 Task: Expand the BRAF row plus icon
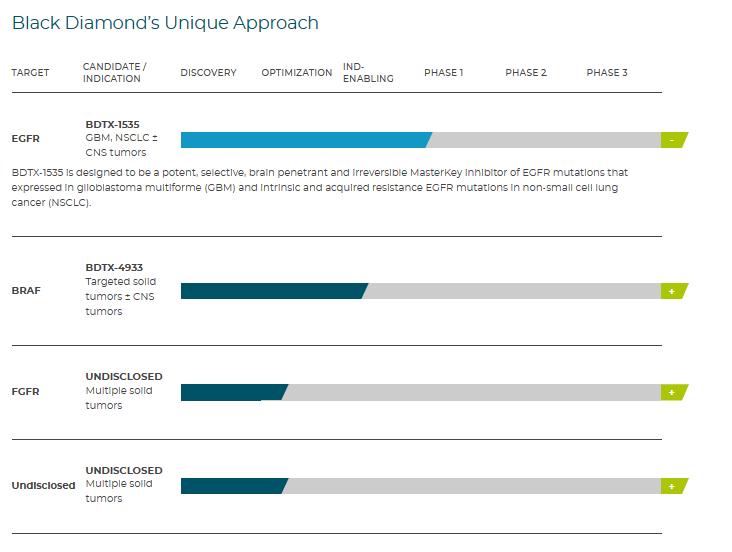[673, 291]
